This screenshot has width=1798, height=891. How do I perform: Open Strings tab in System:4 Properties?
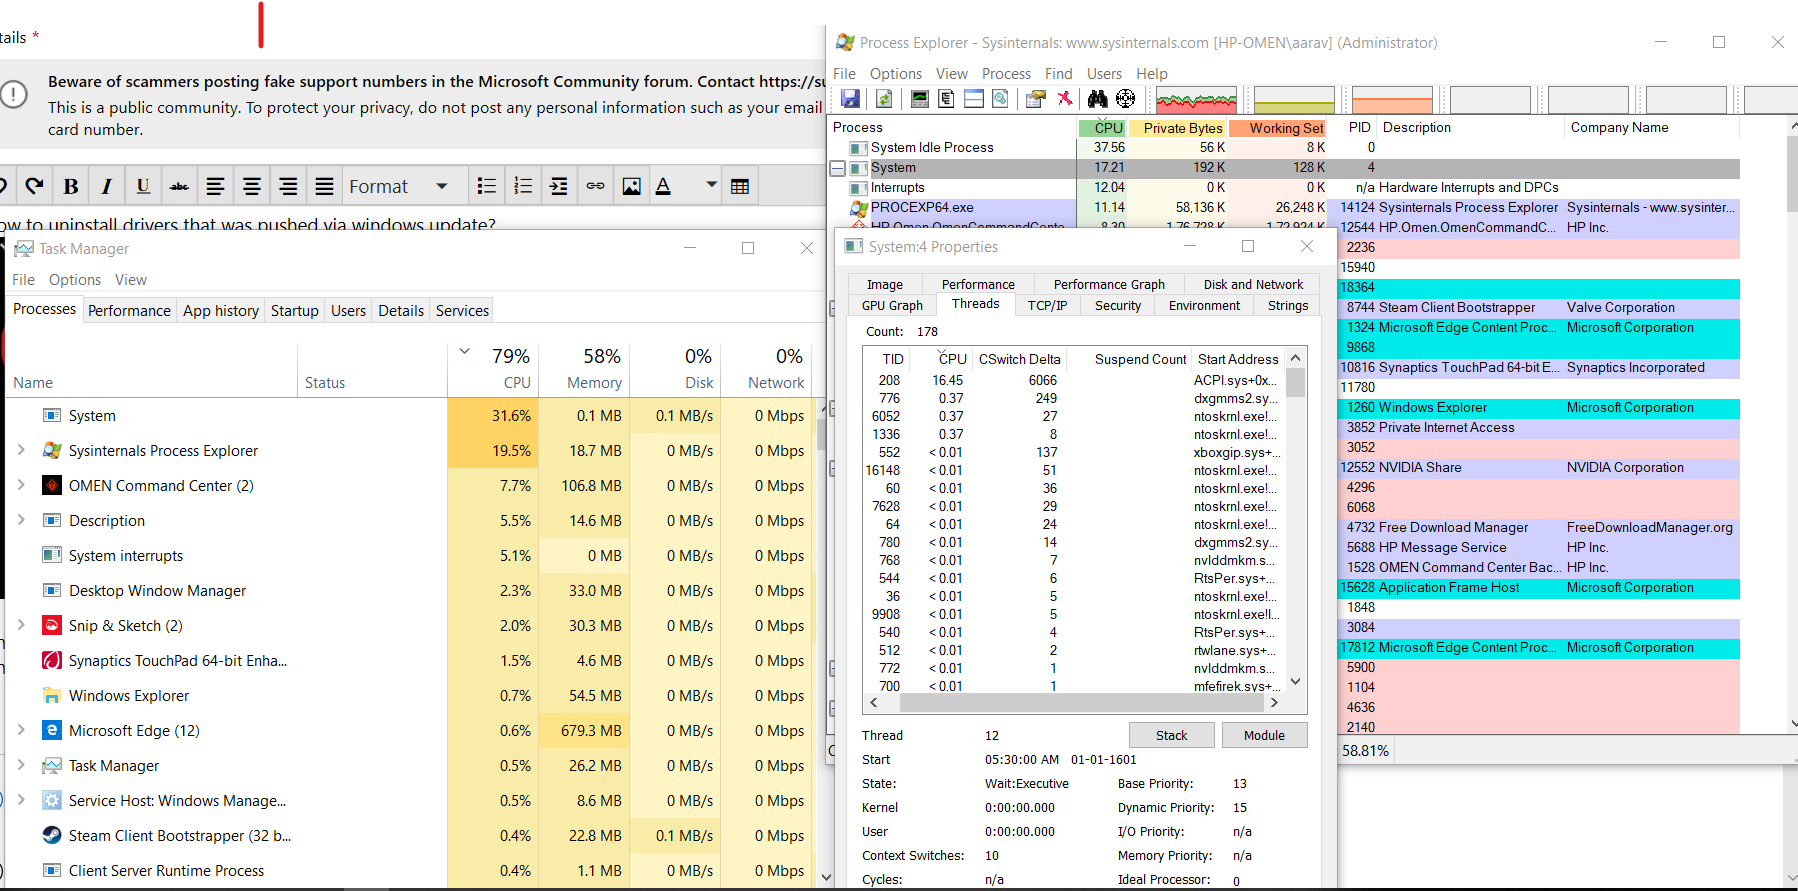tap(1287, 306)
